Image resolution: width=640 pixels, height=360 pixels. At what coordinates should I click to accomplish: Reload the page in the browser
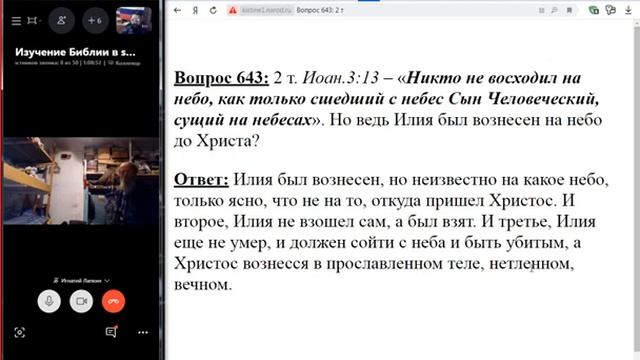213,10
